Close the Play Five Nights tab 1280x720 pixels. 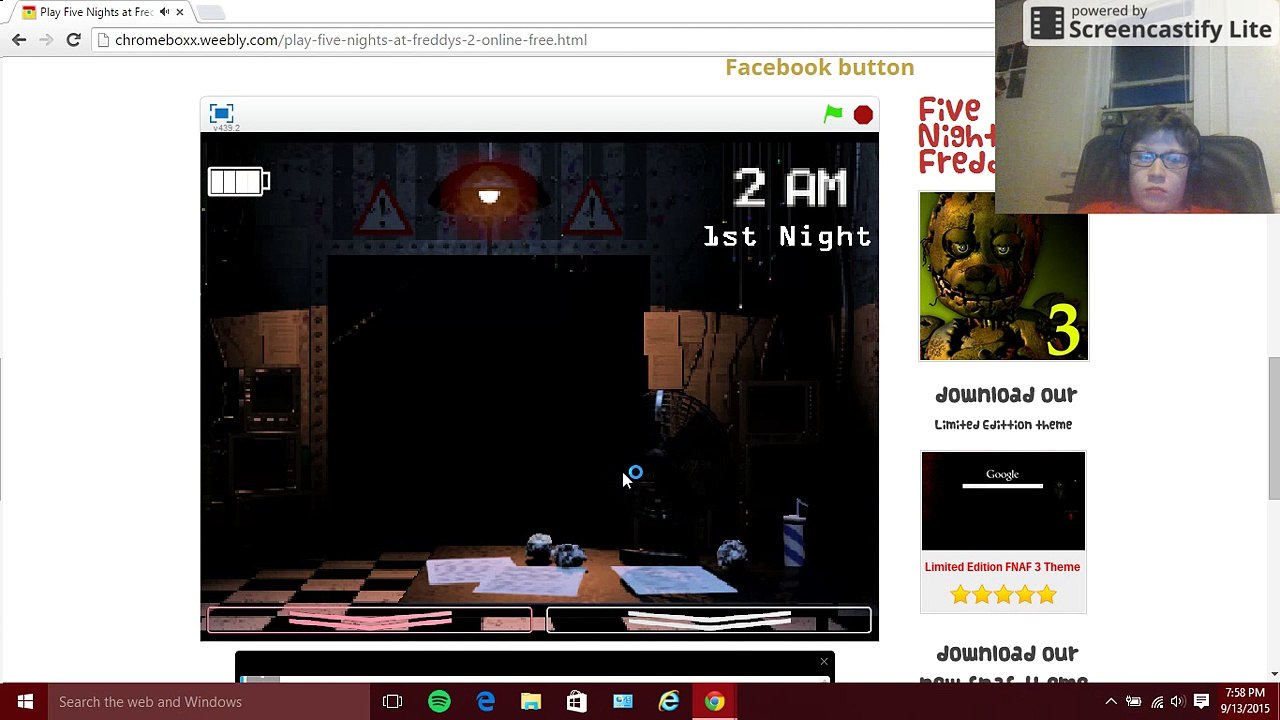tap(180, 12)
